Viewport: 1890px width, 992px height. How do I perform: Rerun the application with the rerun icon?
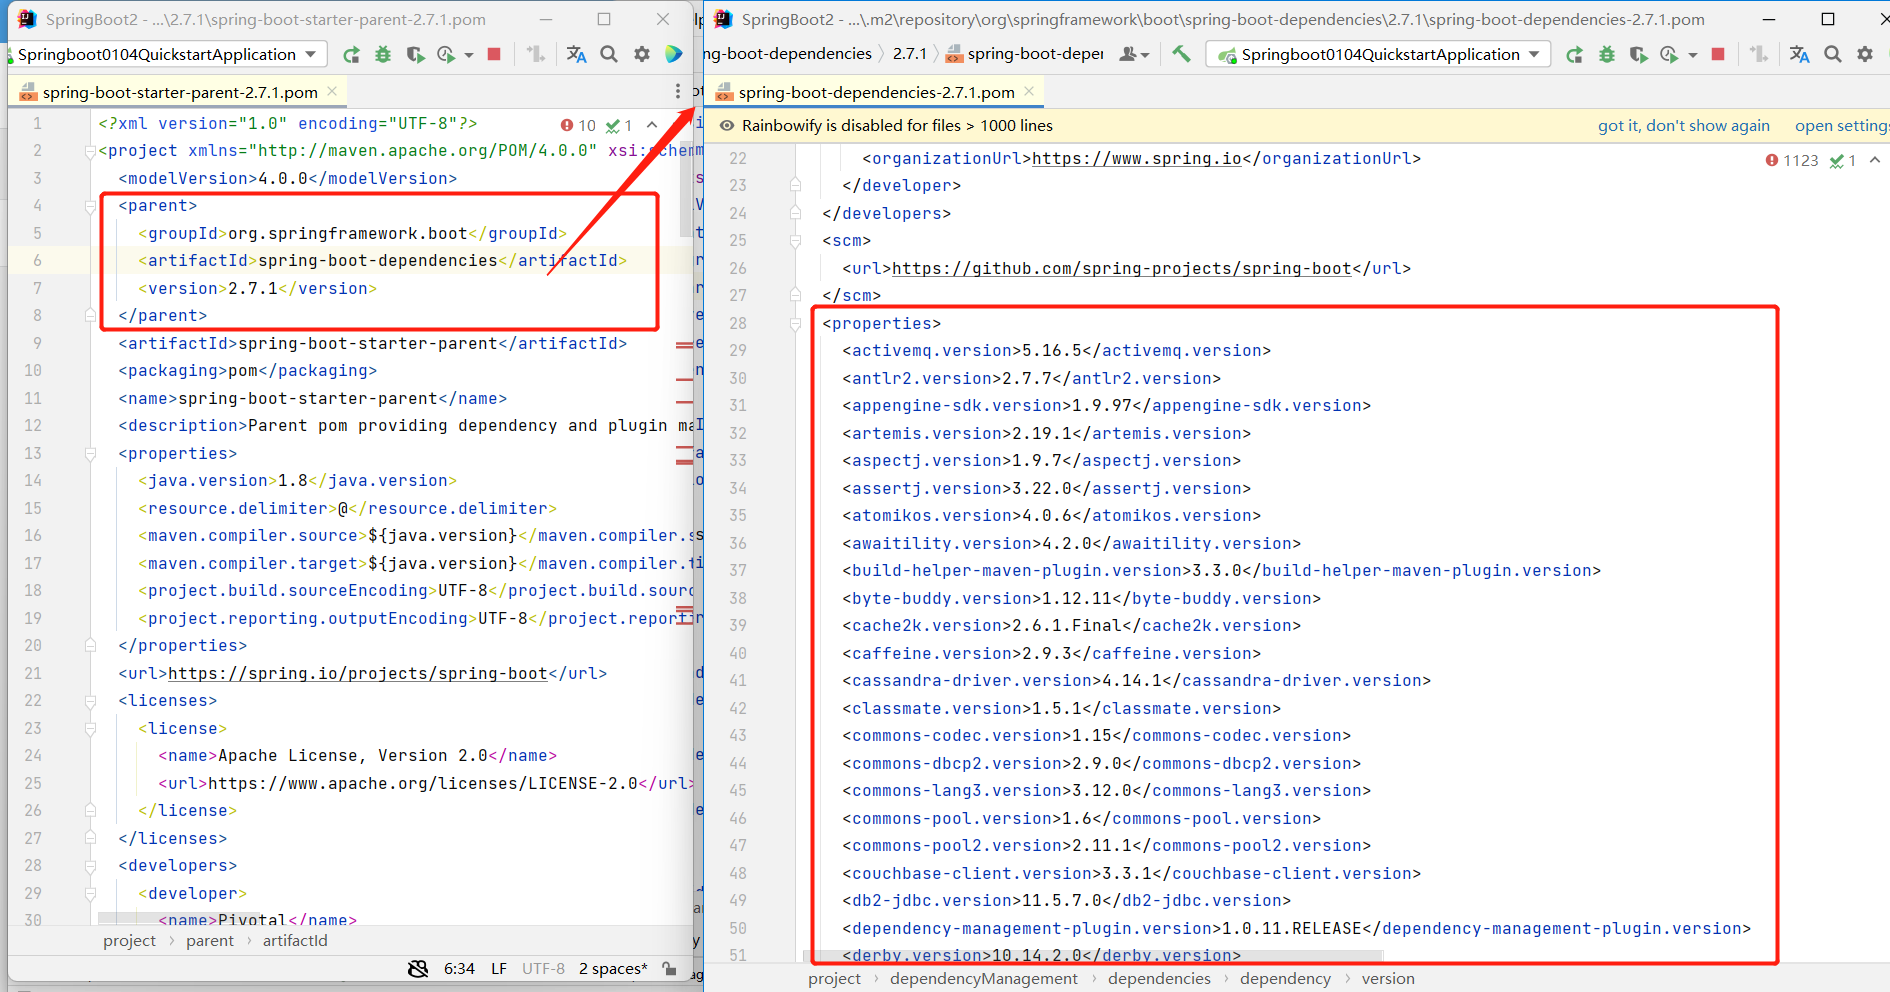tap(1574, 54)
